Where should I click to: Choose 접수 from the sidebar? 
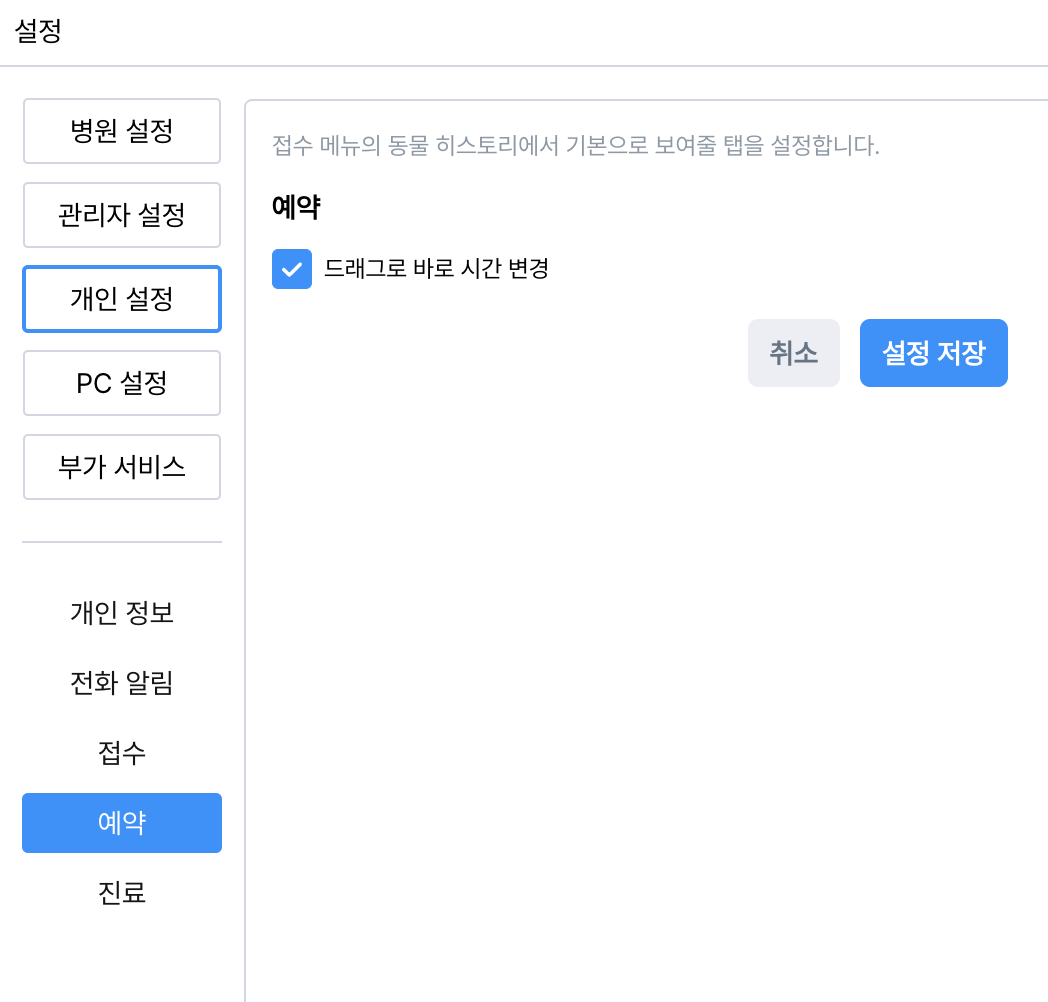point(121,753)
